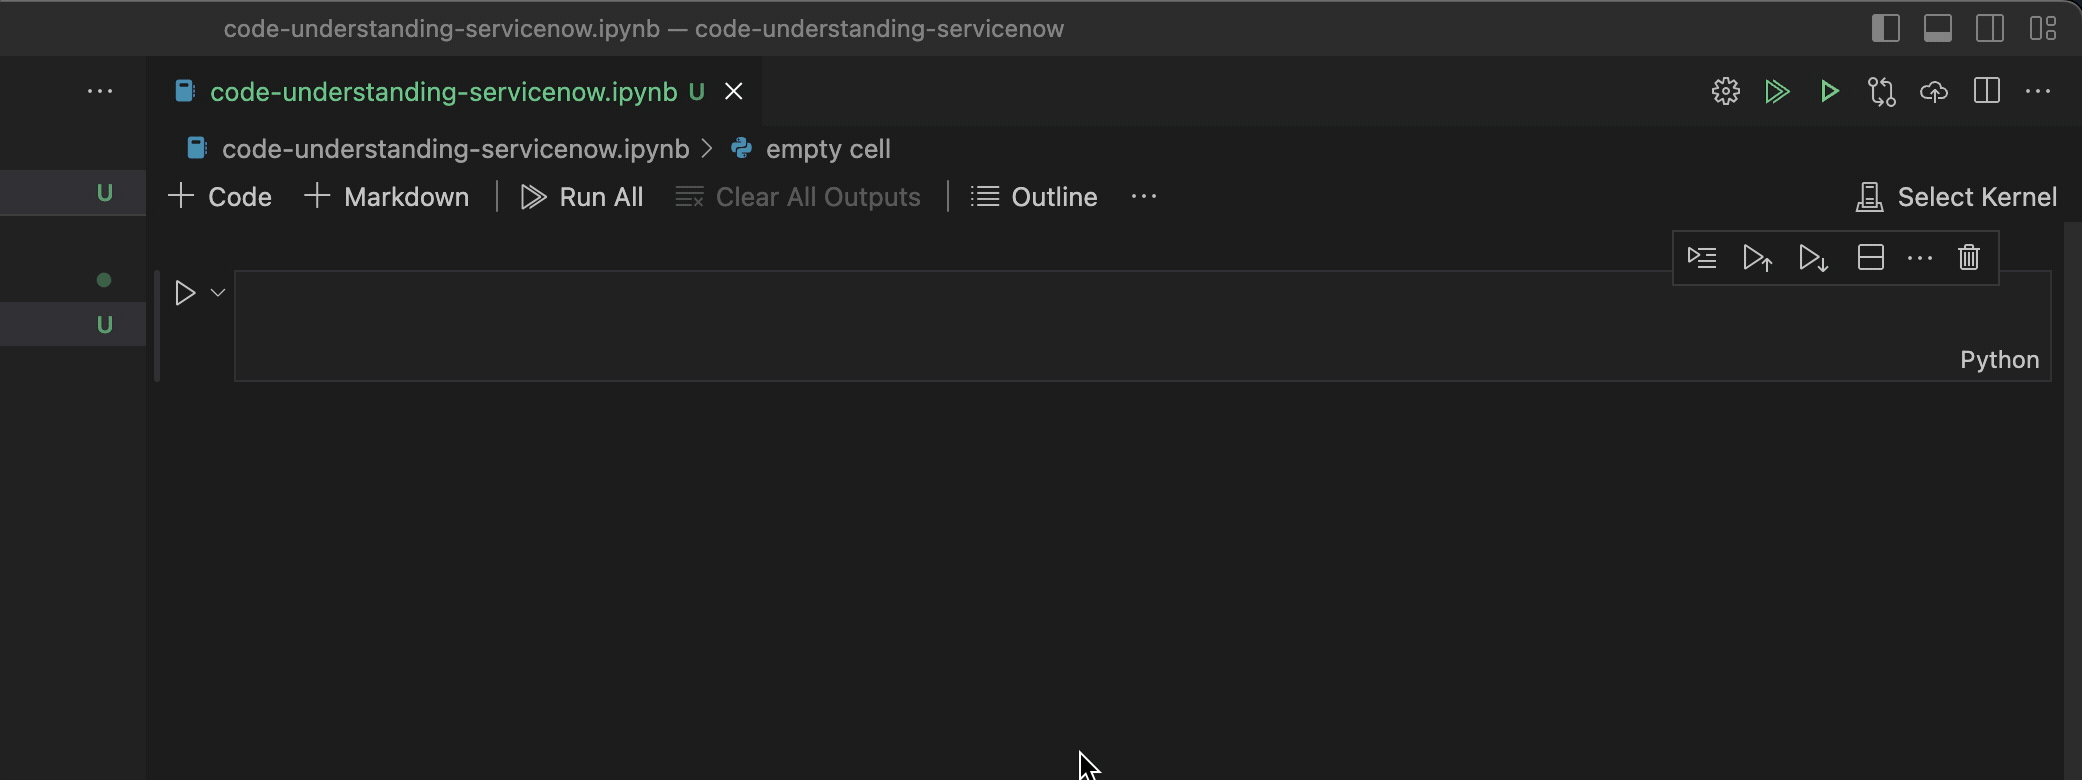Viewport: 2082px width, 780px height.
Task: Open the settings gear in editor title bar
Action: (x=1725, y=92)
